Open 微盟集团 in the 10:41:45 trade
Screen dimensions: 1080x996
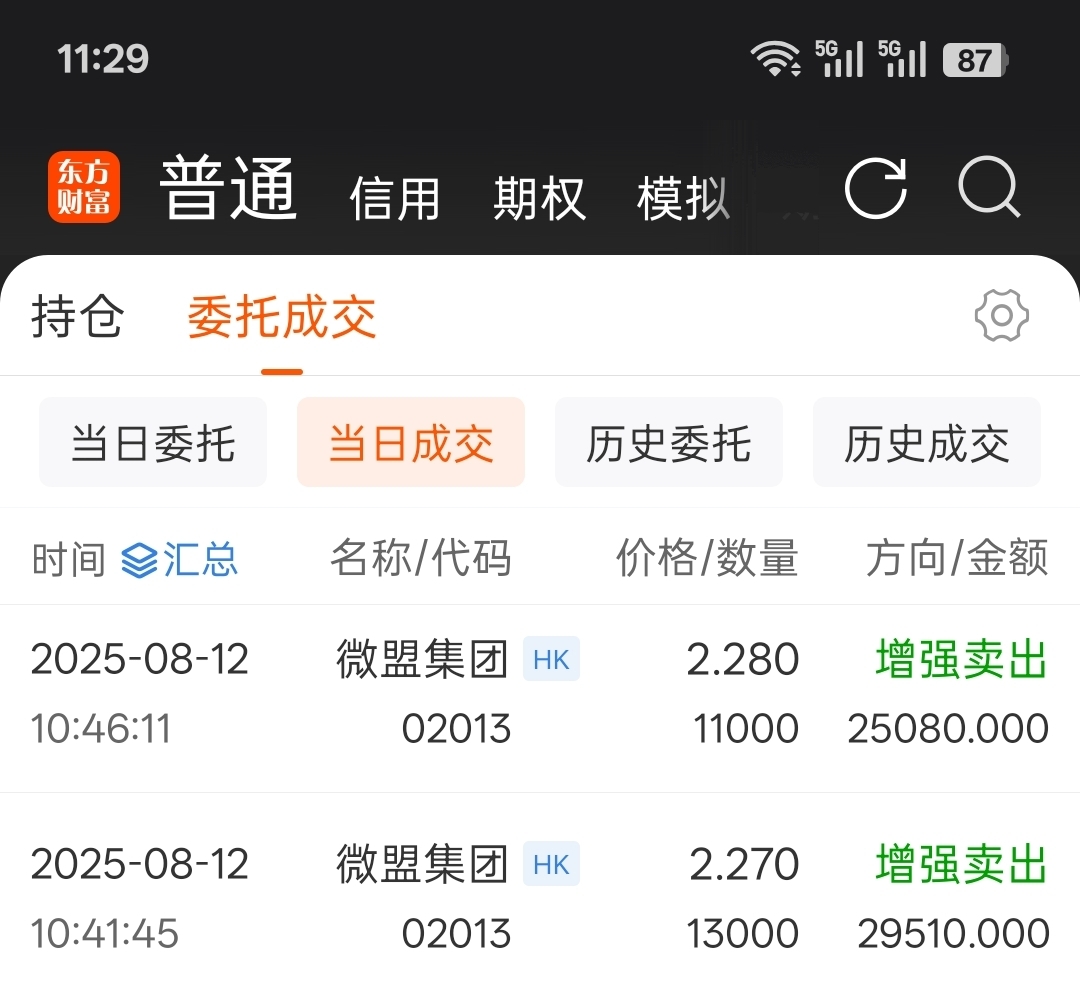click(422, 864)
